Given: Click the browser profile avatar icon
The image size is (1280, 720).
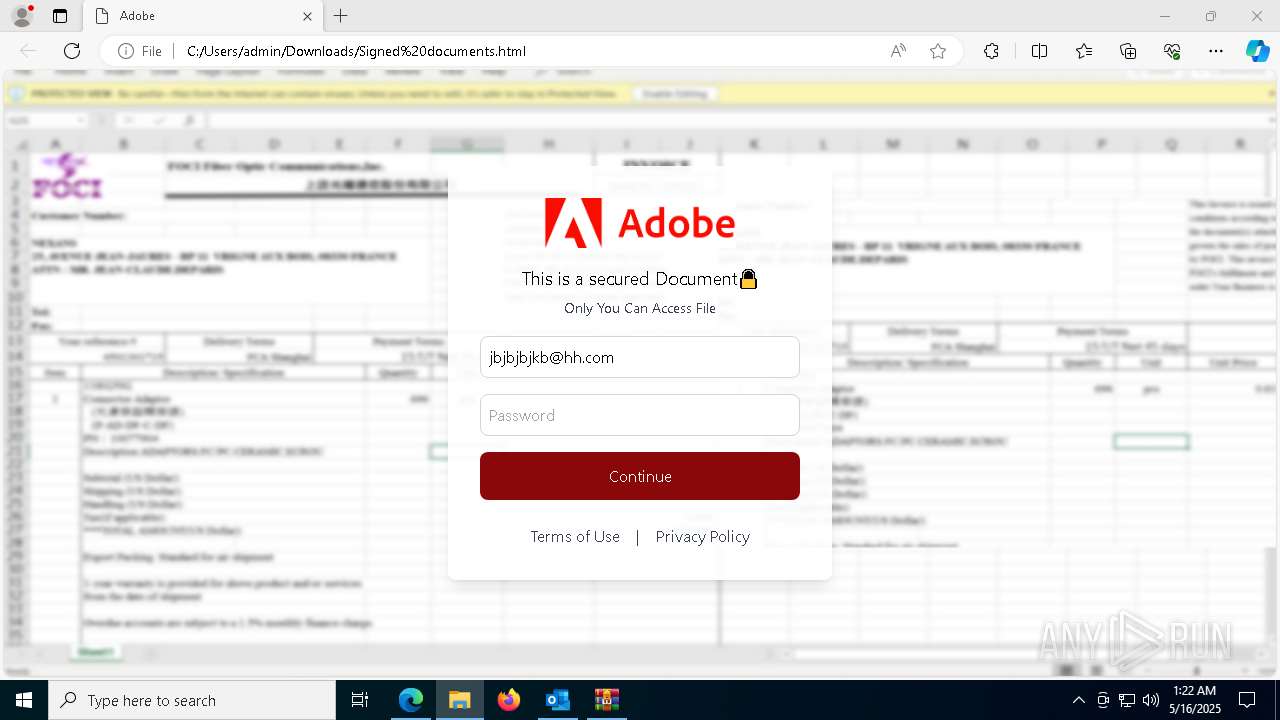Looking at the screenshot, I should [22, 16].
